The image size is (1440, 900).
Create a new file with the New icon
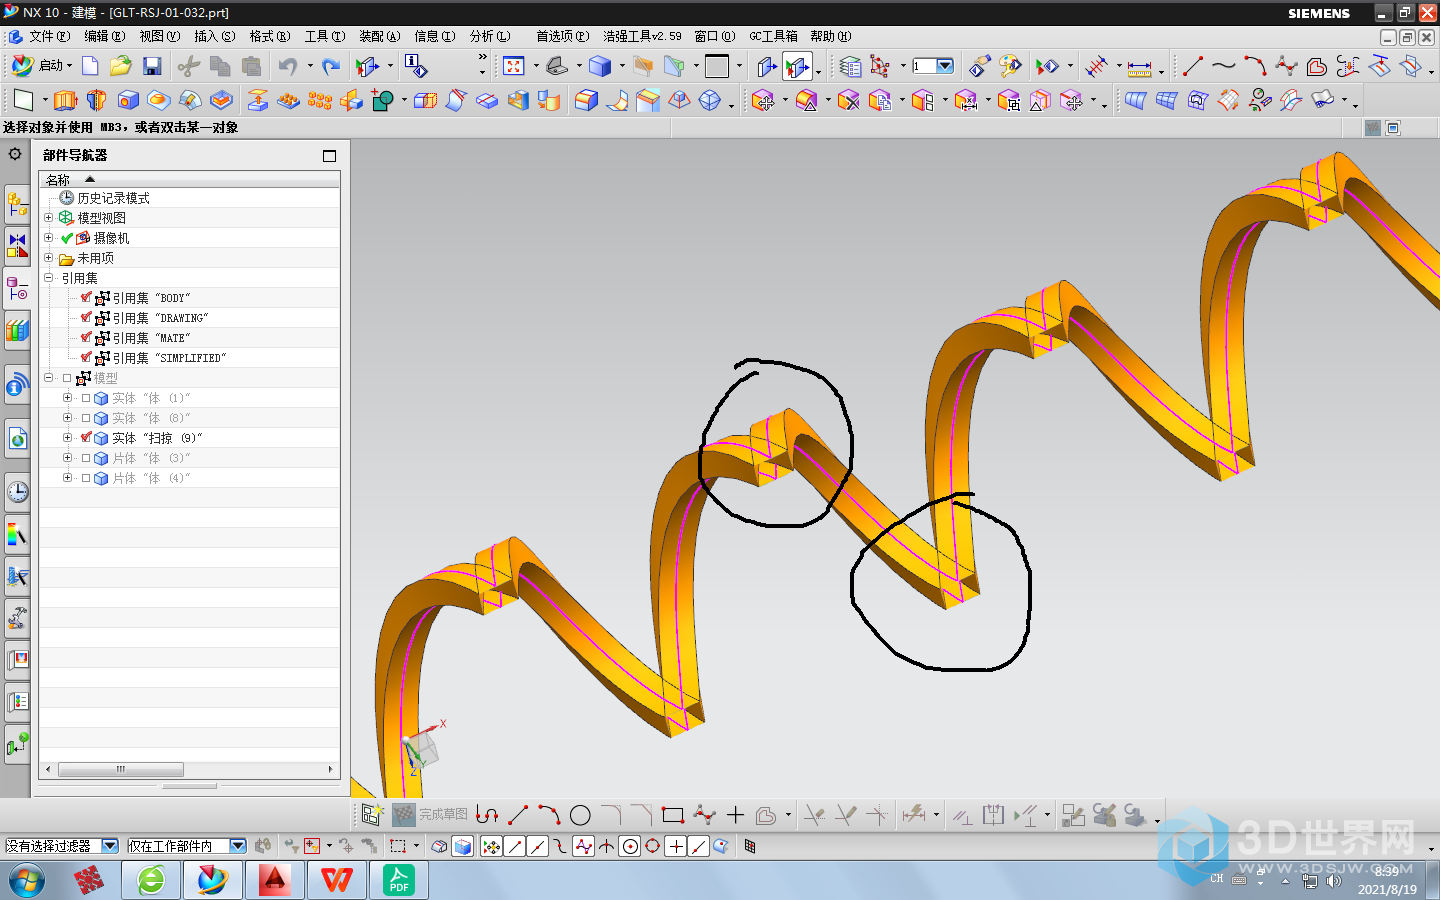[x=90, y=66]
